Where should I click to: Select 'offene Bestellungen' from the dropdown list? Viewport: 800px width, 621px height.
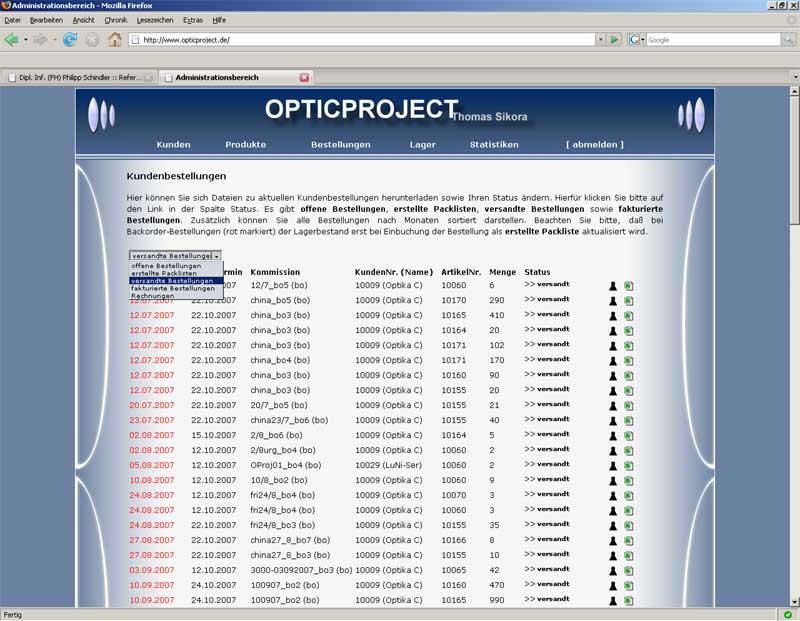[x=166, y=266]
